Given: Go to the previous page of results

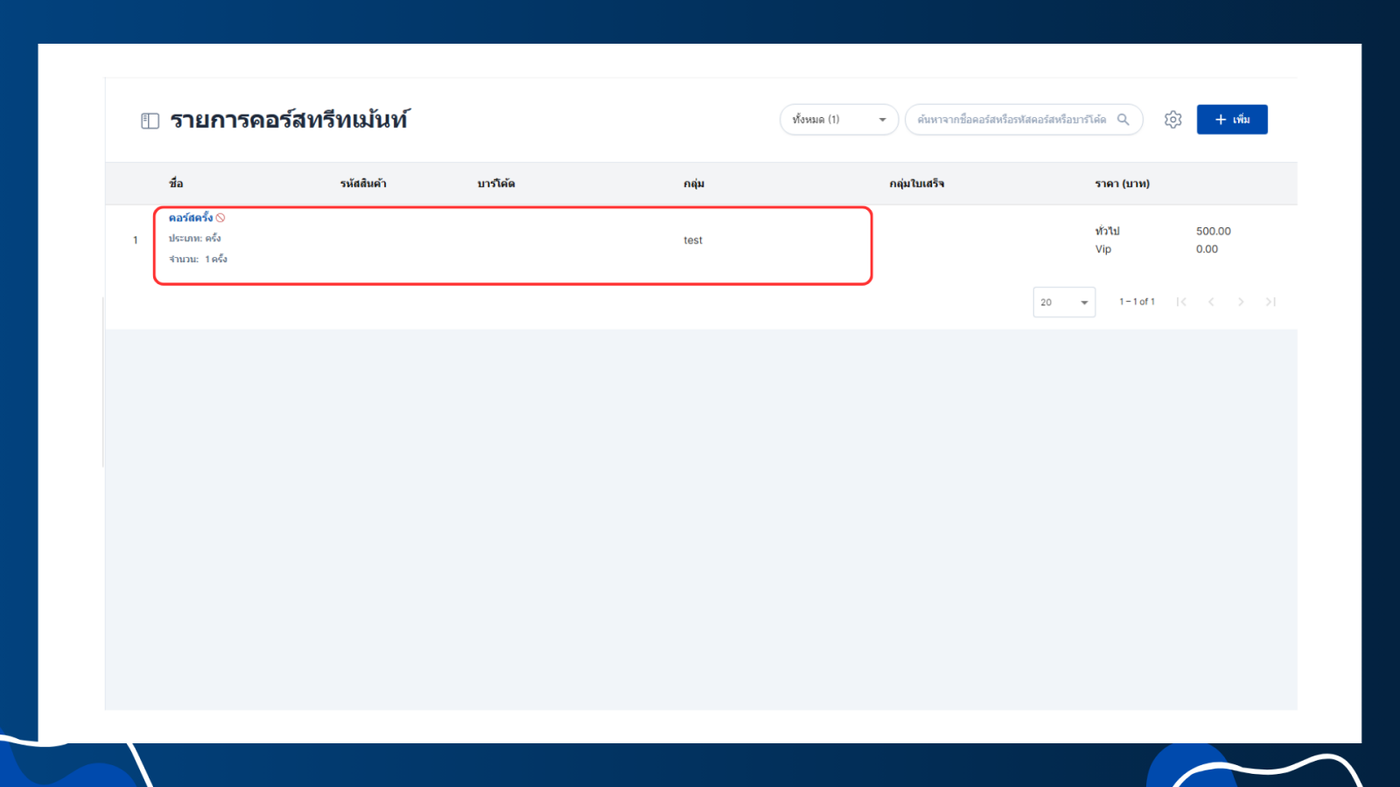Looking at the screenshot, I should pos(1211,302).
